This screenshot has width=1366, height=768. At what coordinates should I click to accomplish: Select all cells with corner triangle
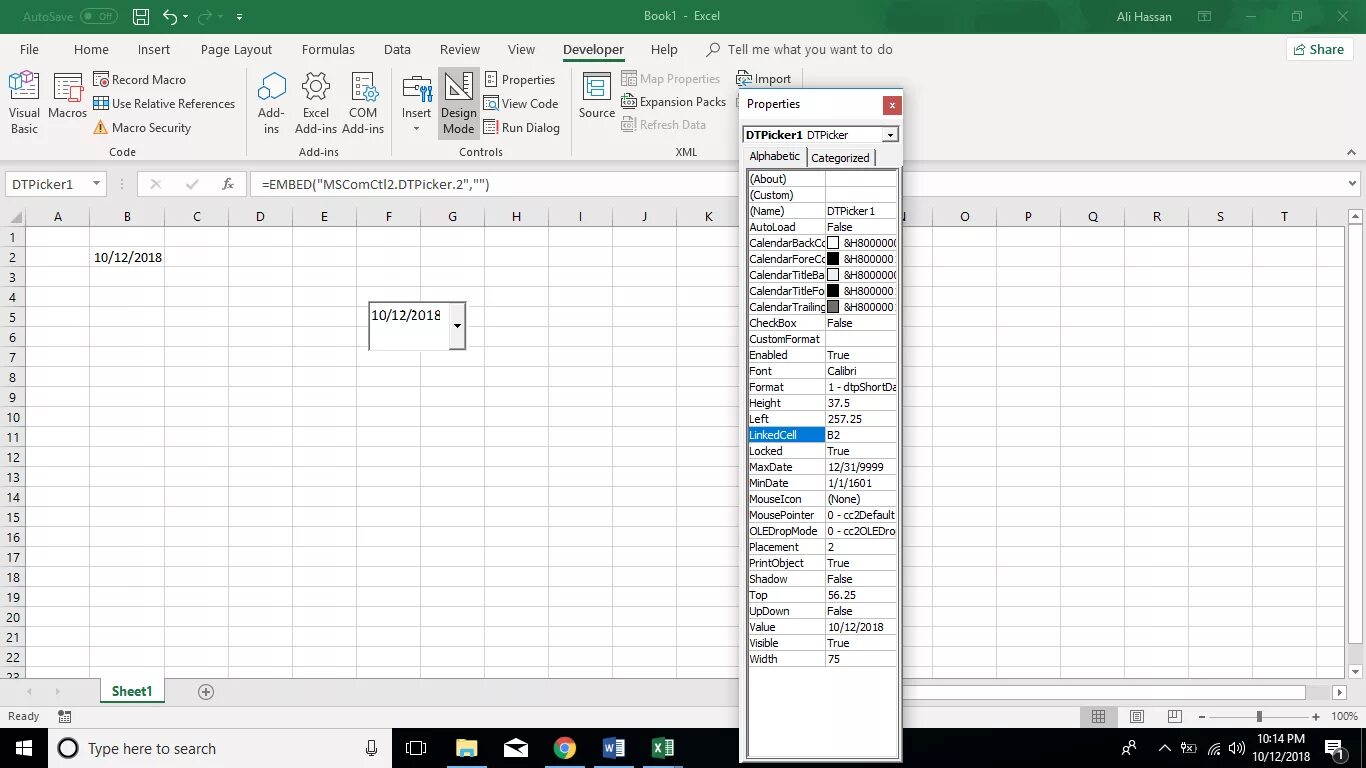click(x=14, y=217)
